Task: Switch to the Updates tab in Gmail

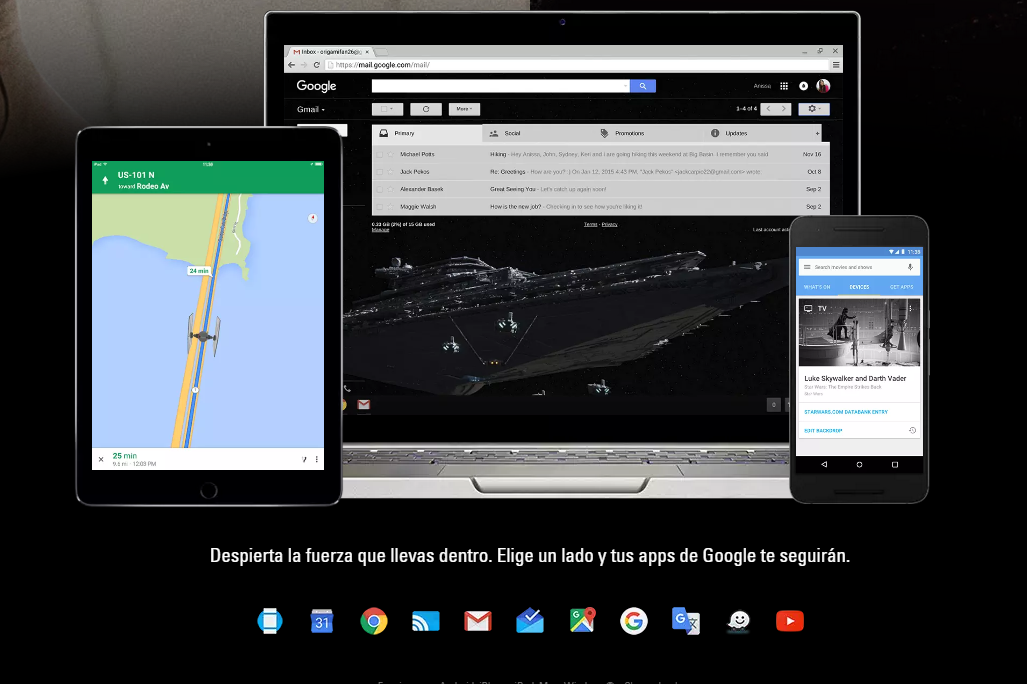Action: (x=758, y=133)
